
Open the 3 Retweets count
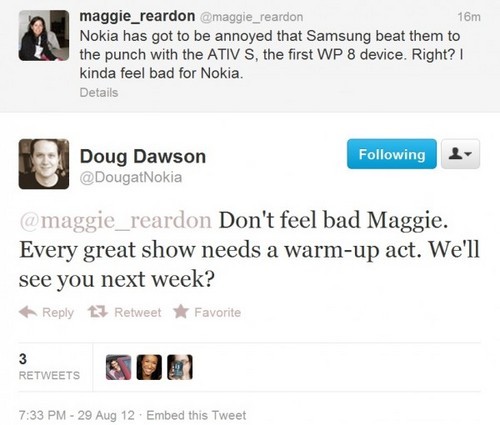[49, 367]
